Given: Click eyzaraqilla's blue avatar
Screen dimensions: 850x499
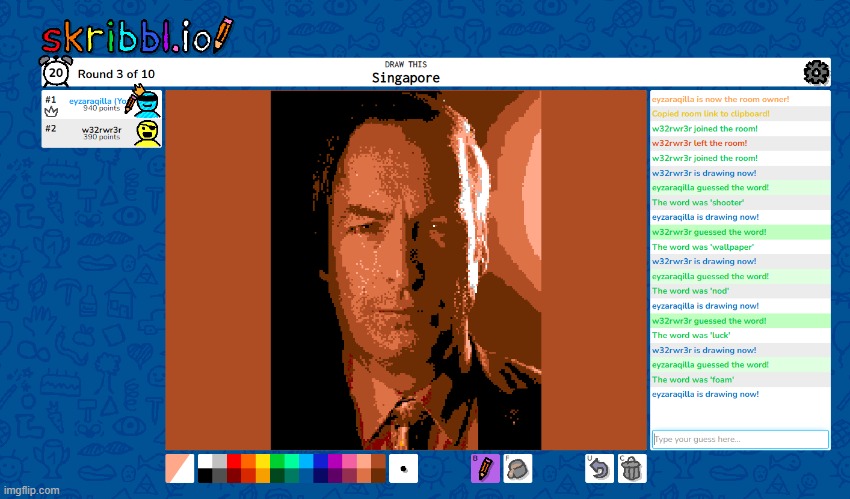Looking at the screenshot, I should click(147, 103).
